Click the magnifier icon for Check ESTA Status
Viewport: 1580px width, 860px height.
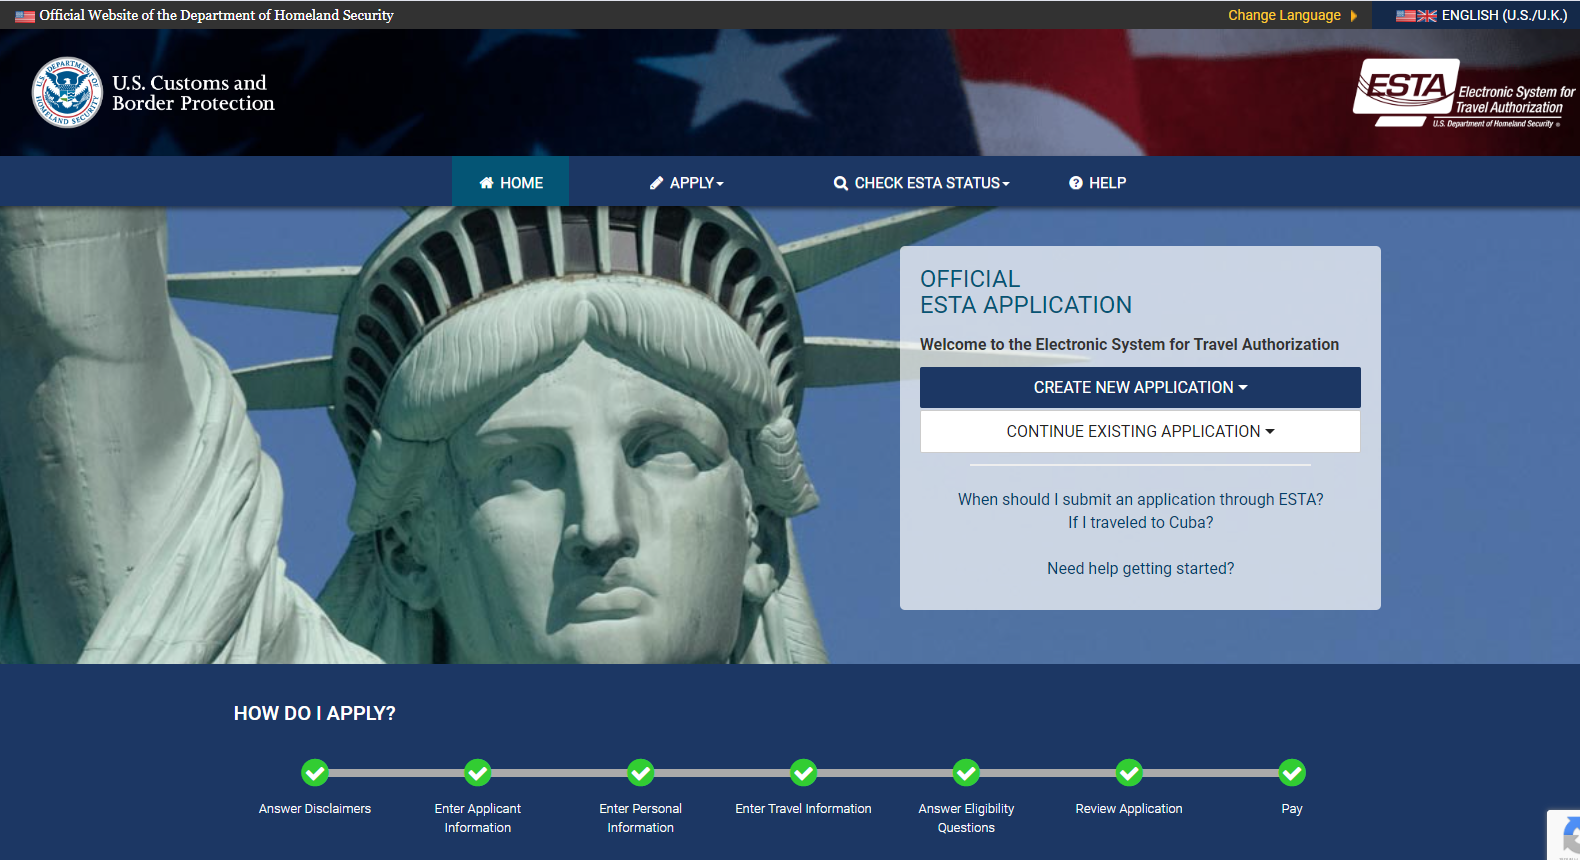click(841, 183)
